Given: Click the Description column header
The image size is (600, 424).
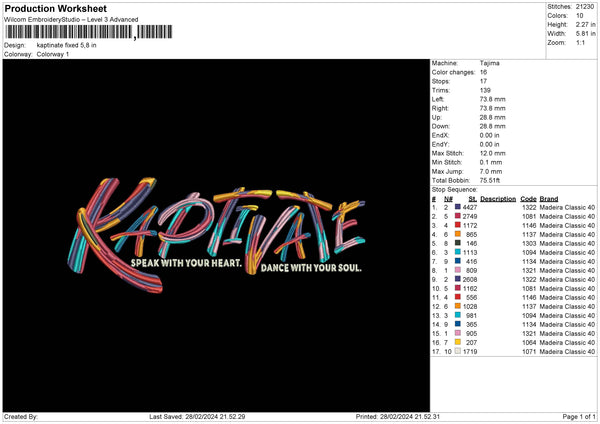Looking at the screenshot, I should [x=498, y=199].
